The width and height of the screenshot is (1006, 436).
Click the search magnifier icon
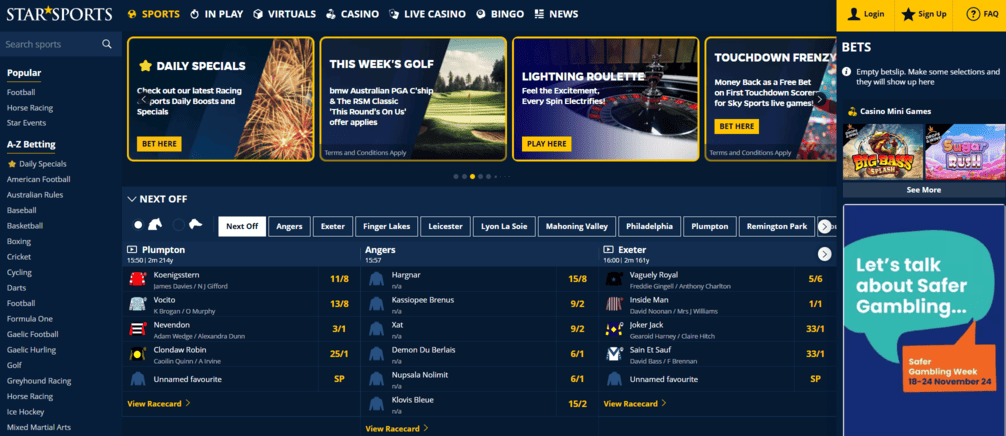[107, 44]
